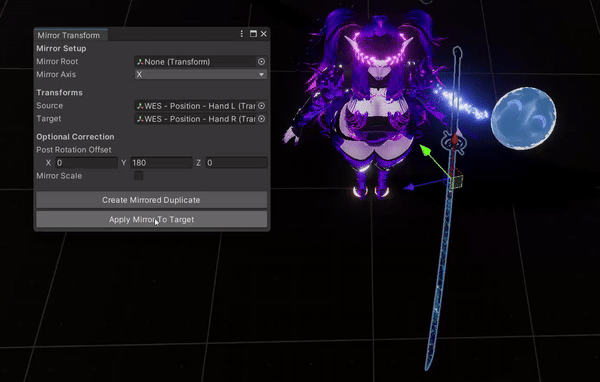Open object picker for Source transform
Image resolution: width=600 pixels, height=382 pixels.
pyautogui.click(x=261, y=106)
